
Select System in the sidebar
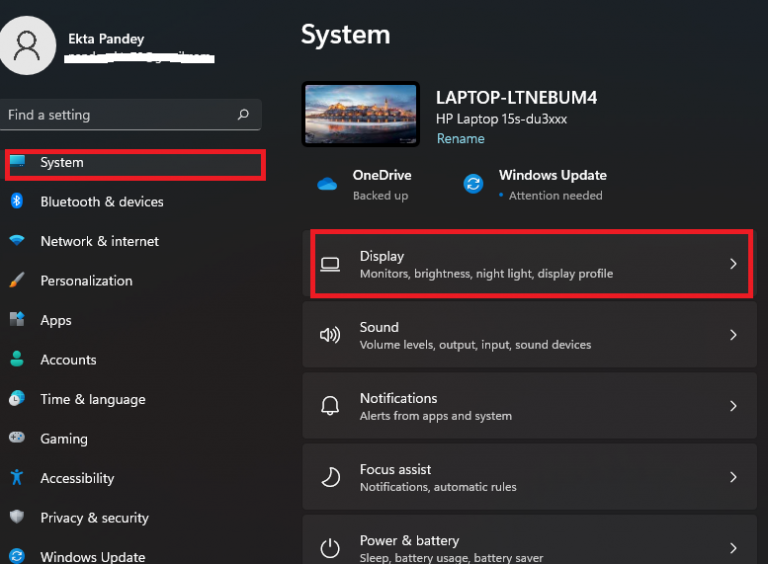click(x=62, y=163)
